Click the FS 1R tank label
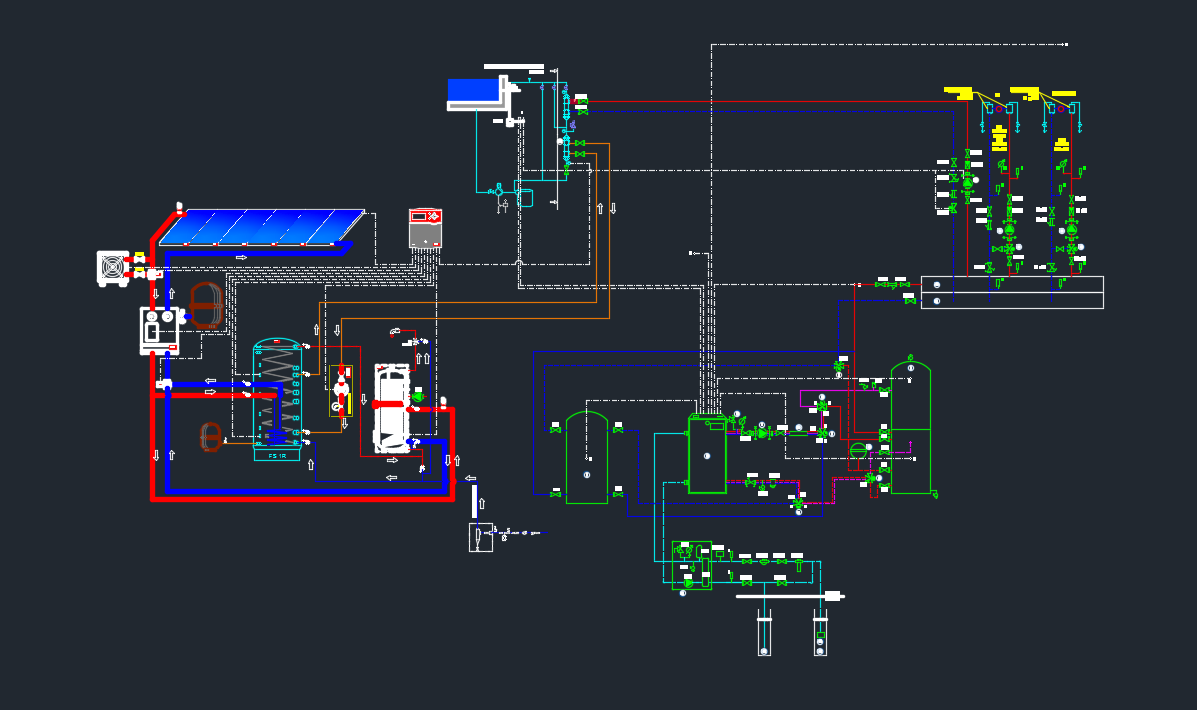1197x710 pixels. [277, 455]
